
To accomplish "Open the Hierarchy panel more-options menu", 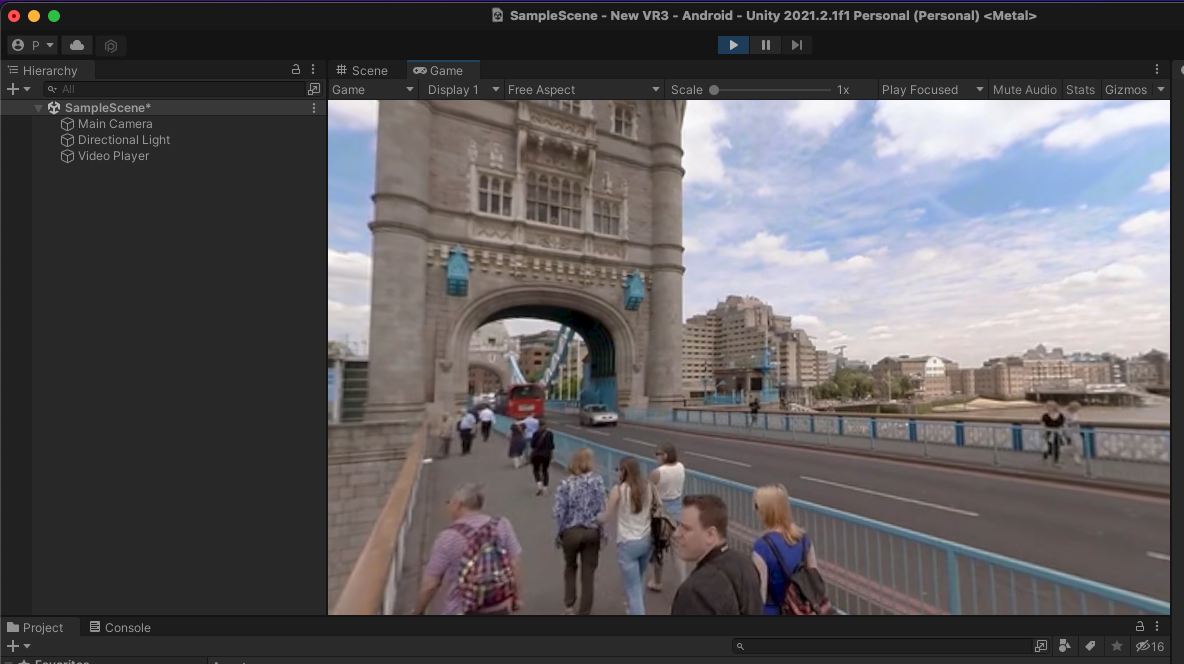I will tap(313, 69).
